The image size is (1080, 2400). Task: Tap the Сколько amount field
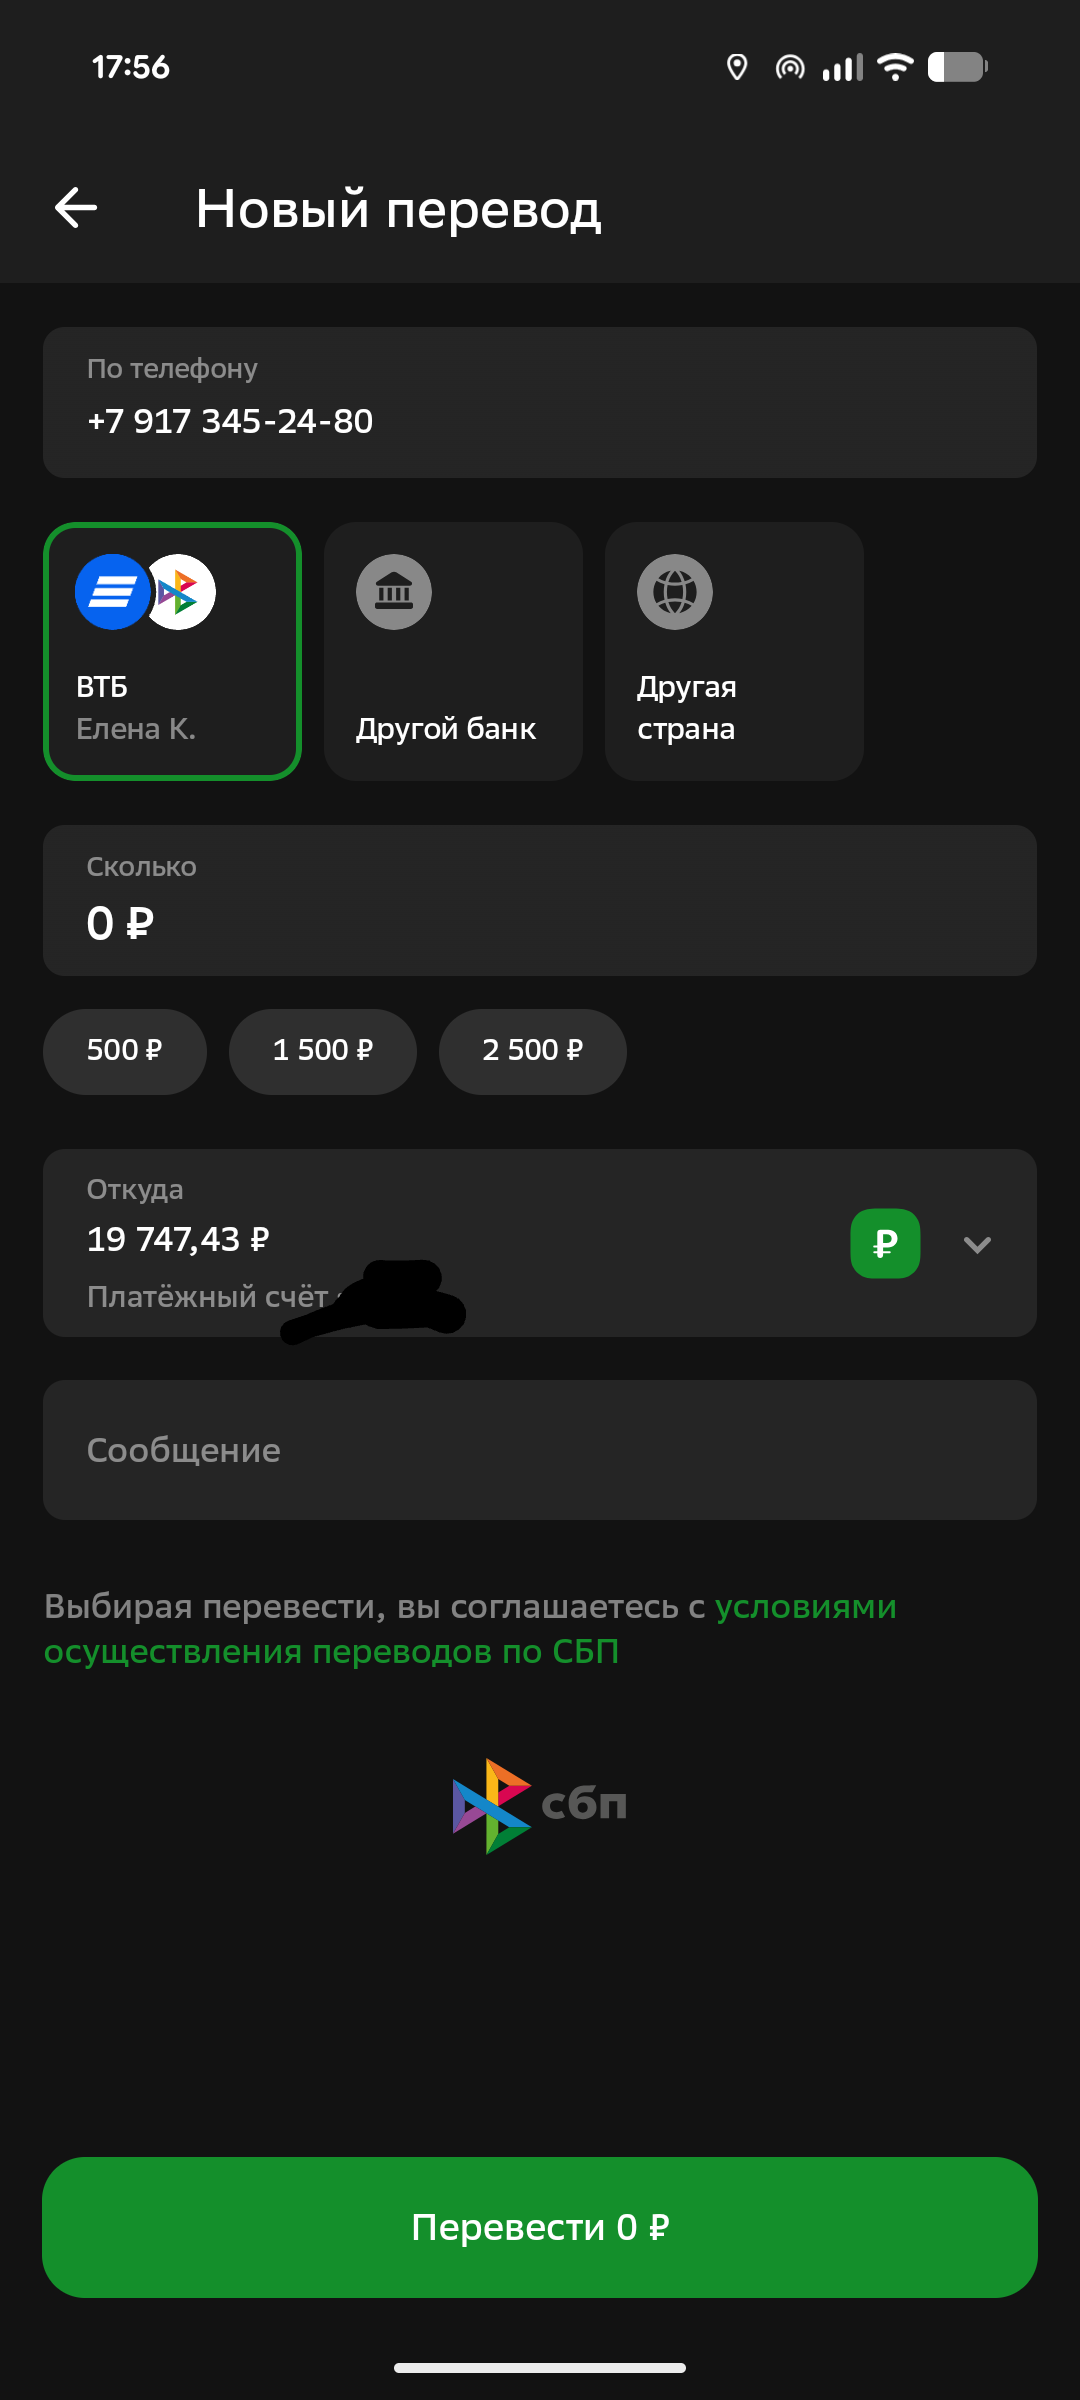(x=540, y=900)
